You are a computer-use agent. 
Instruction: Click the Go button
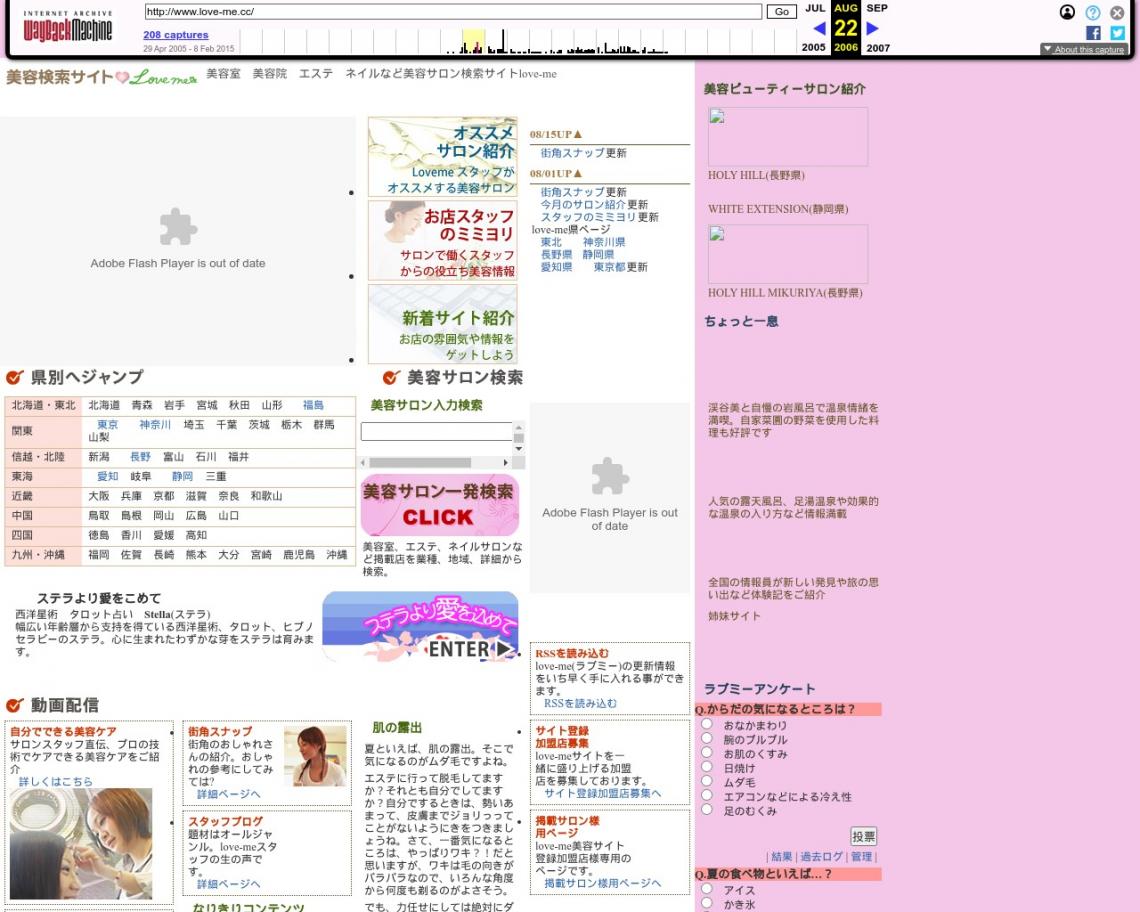coord(782,12)
